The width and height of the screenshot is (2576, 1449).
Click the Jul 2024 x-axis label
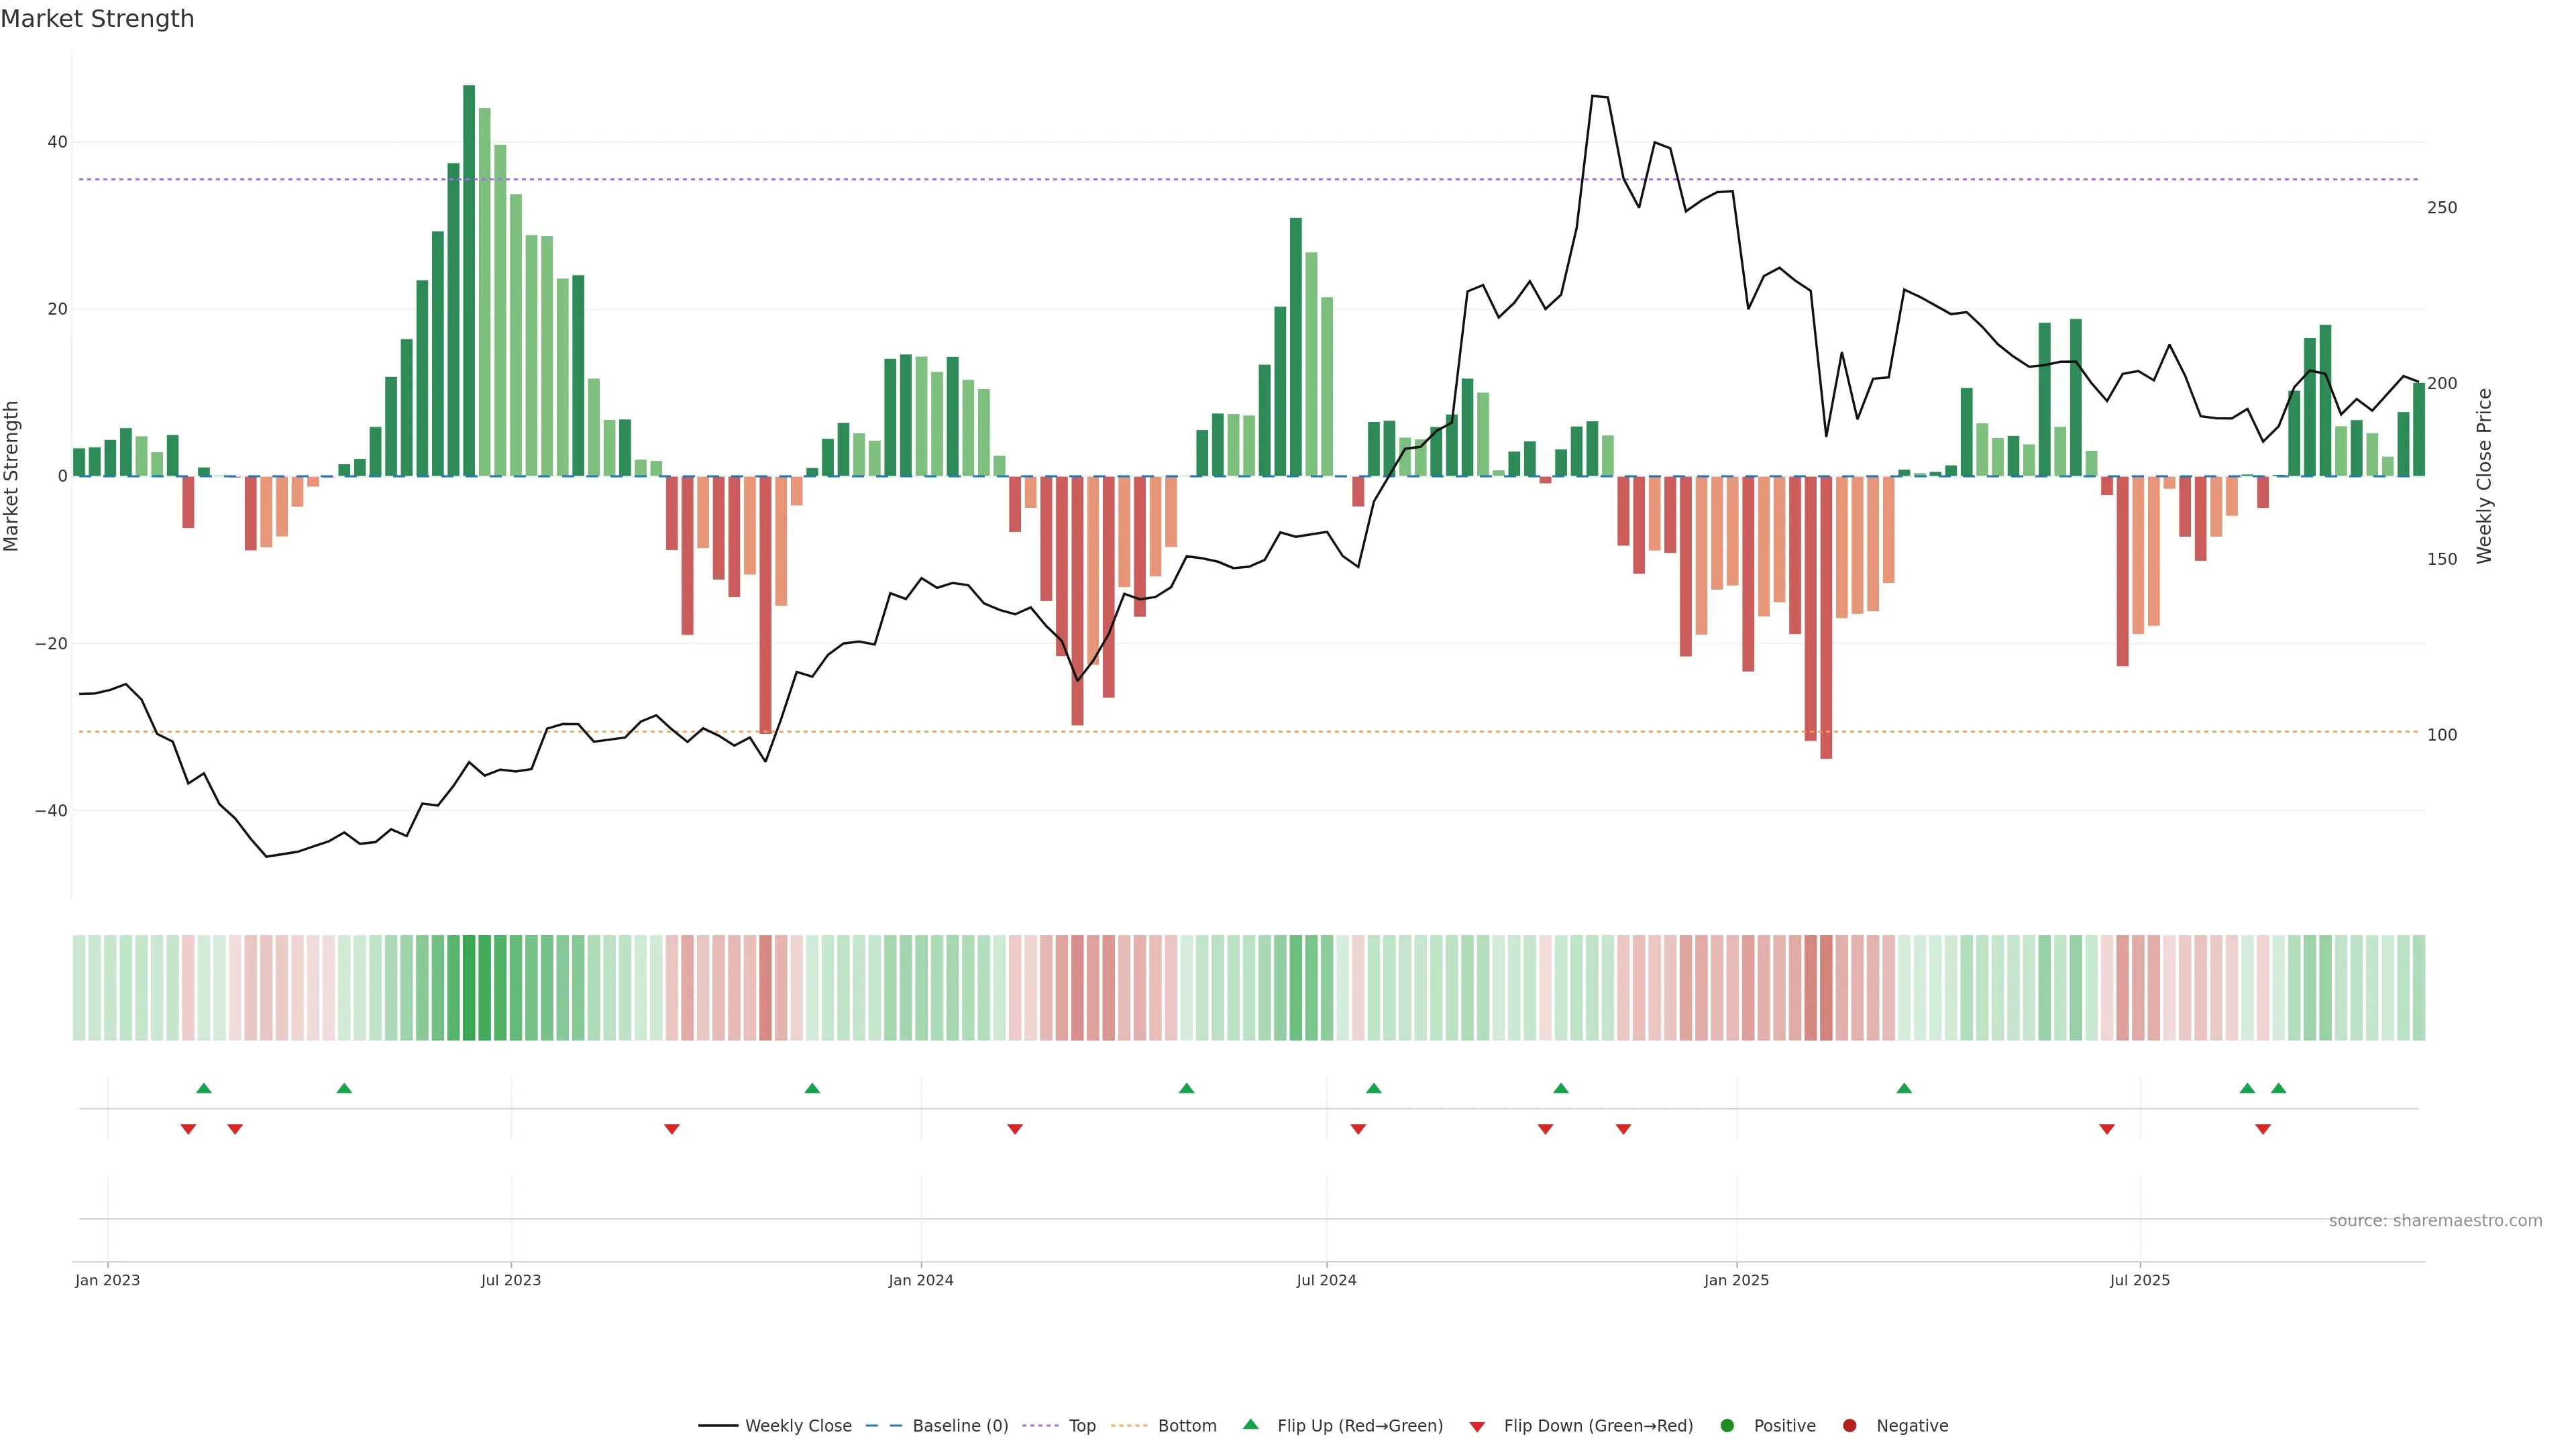(x=1326, y=1280)
